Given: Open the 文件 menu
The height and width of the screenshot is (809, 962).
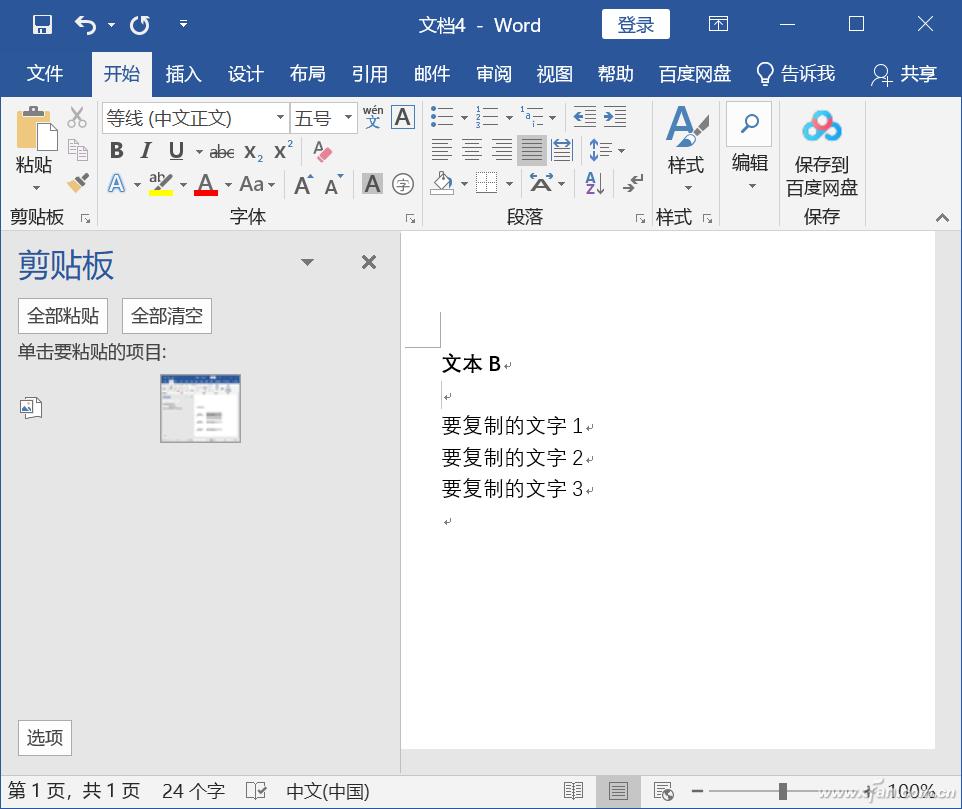Looking at the screenshot, I should click(45, 73).
